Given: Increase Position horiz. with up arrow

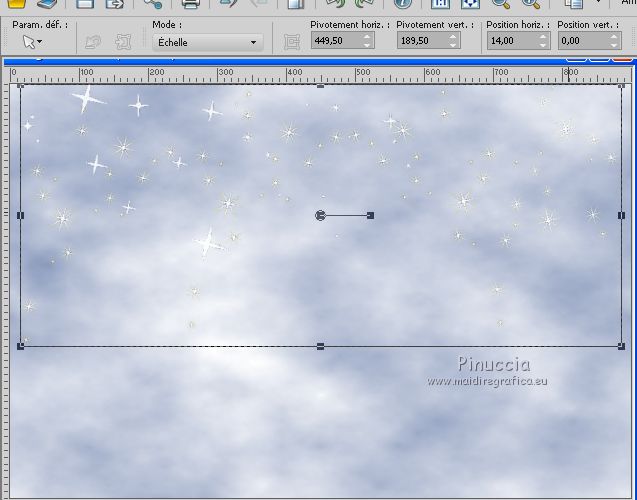Looking at the screenshot, I should pyautogui.click(x=544, y=37).
